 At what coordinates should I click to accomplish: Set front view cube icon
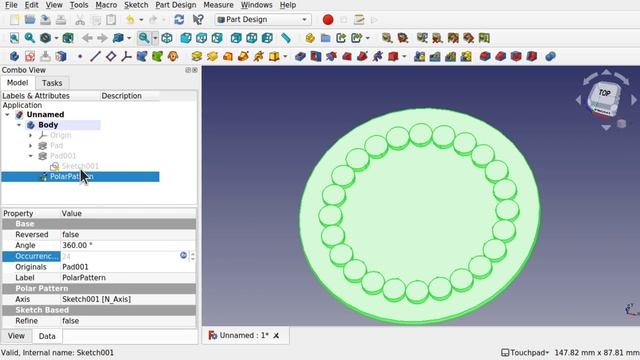tap(186, 38)
